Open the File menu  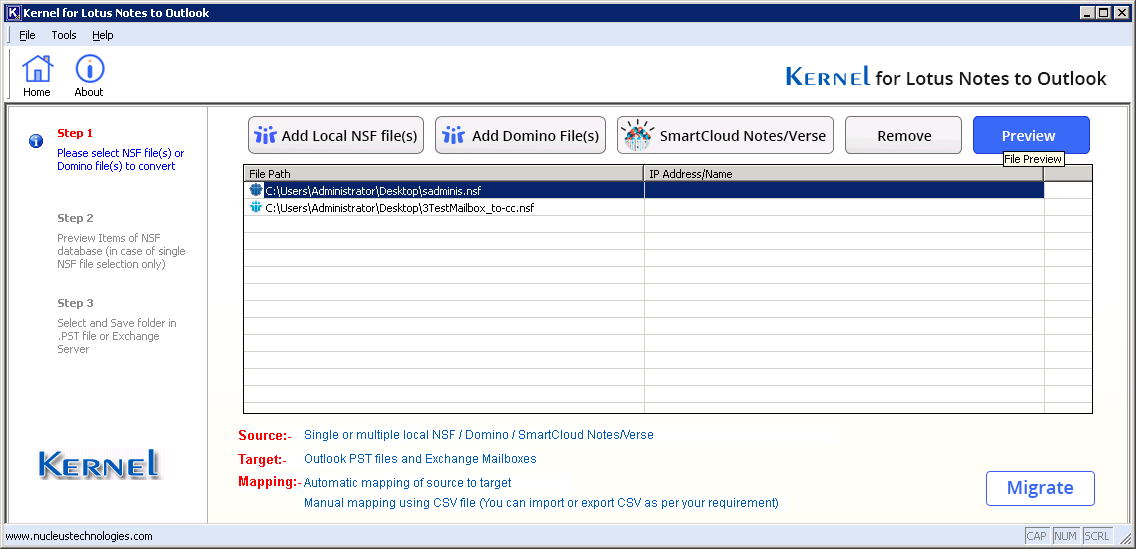coord(28,35)
